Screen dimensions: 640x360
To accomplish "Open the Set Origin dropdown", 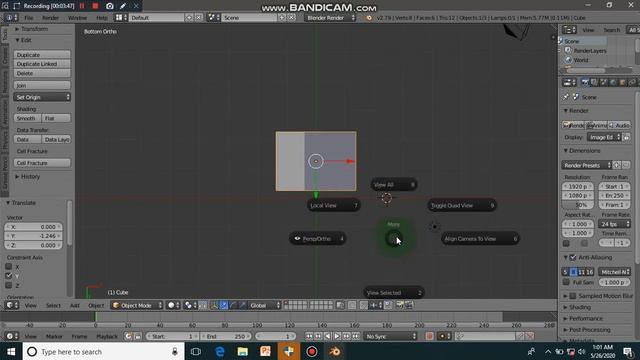I will (42, 97).
